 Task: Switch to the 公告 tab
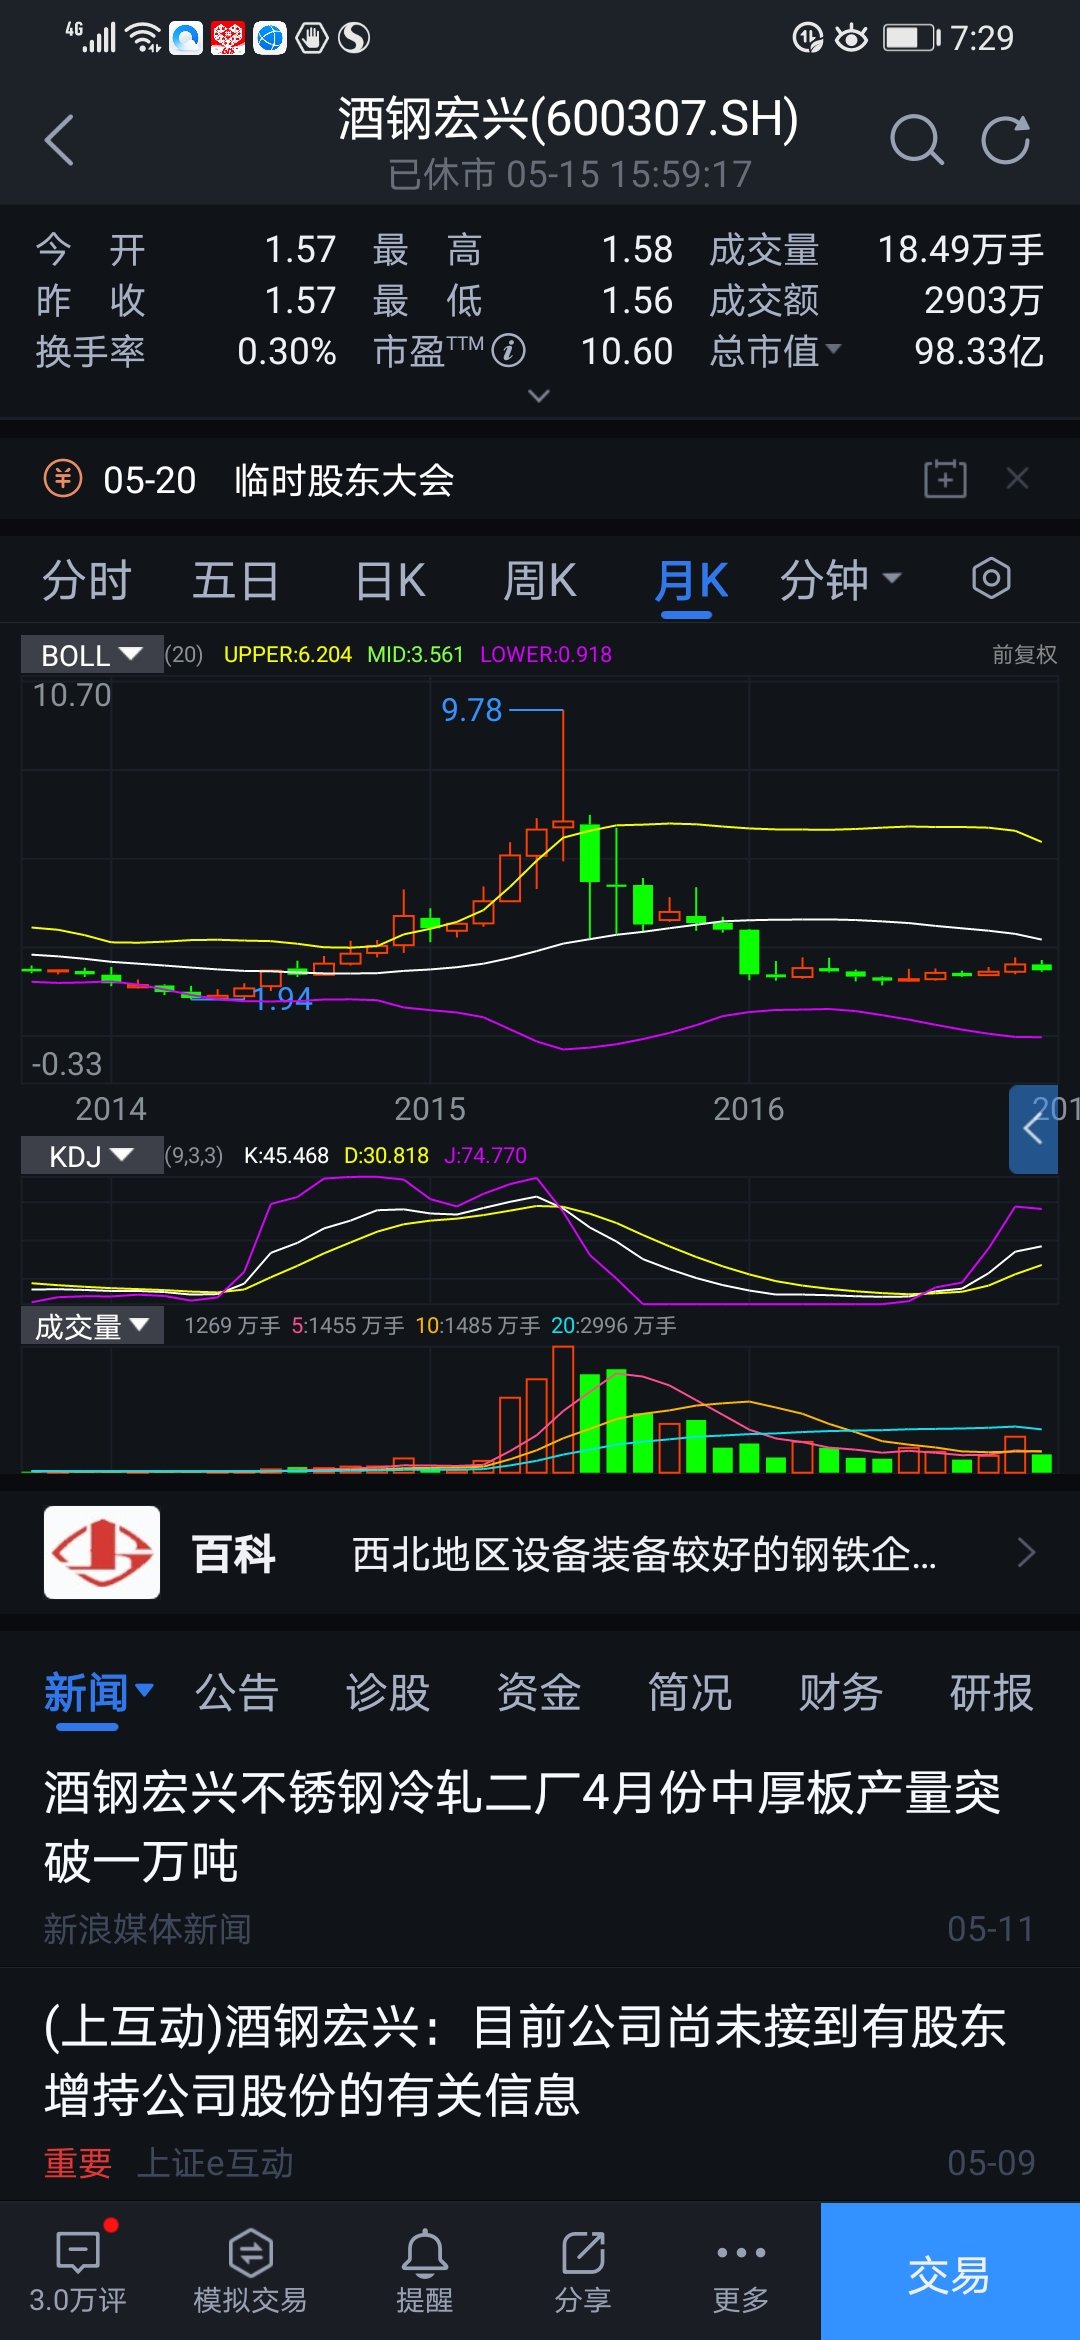[237, 1693]
